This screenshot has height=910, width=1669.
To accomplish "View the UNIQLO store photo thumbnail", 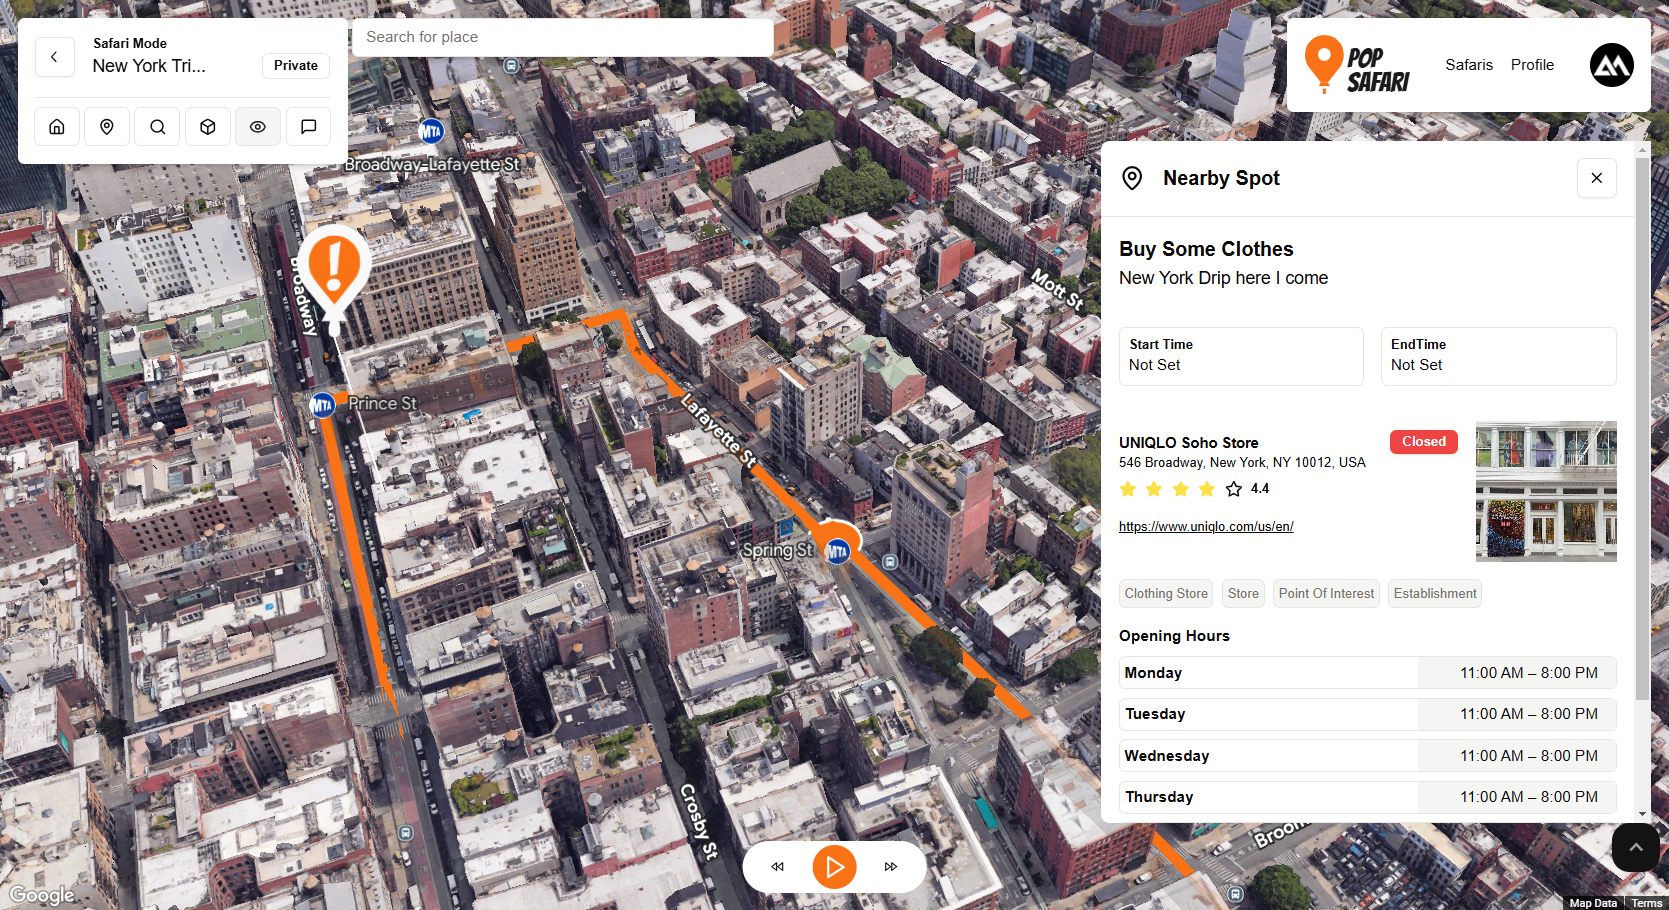I will (x=1546, y=491).
